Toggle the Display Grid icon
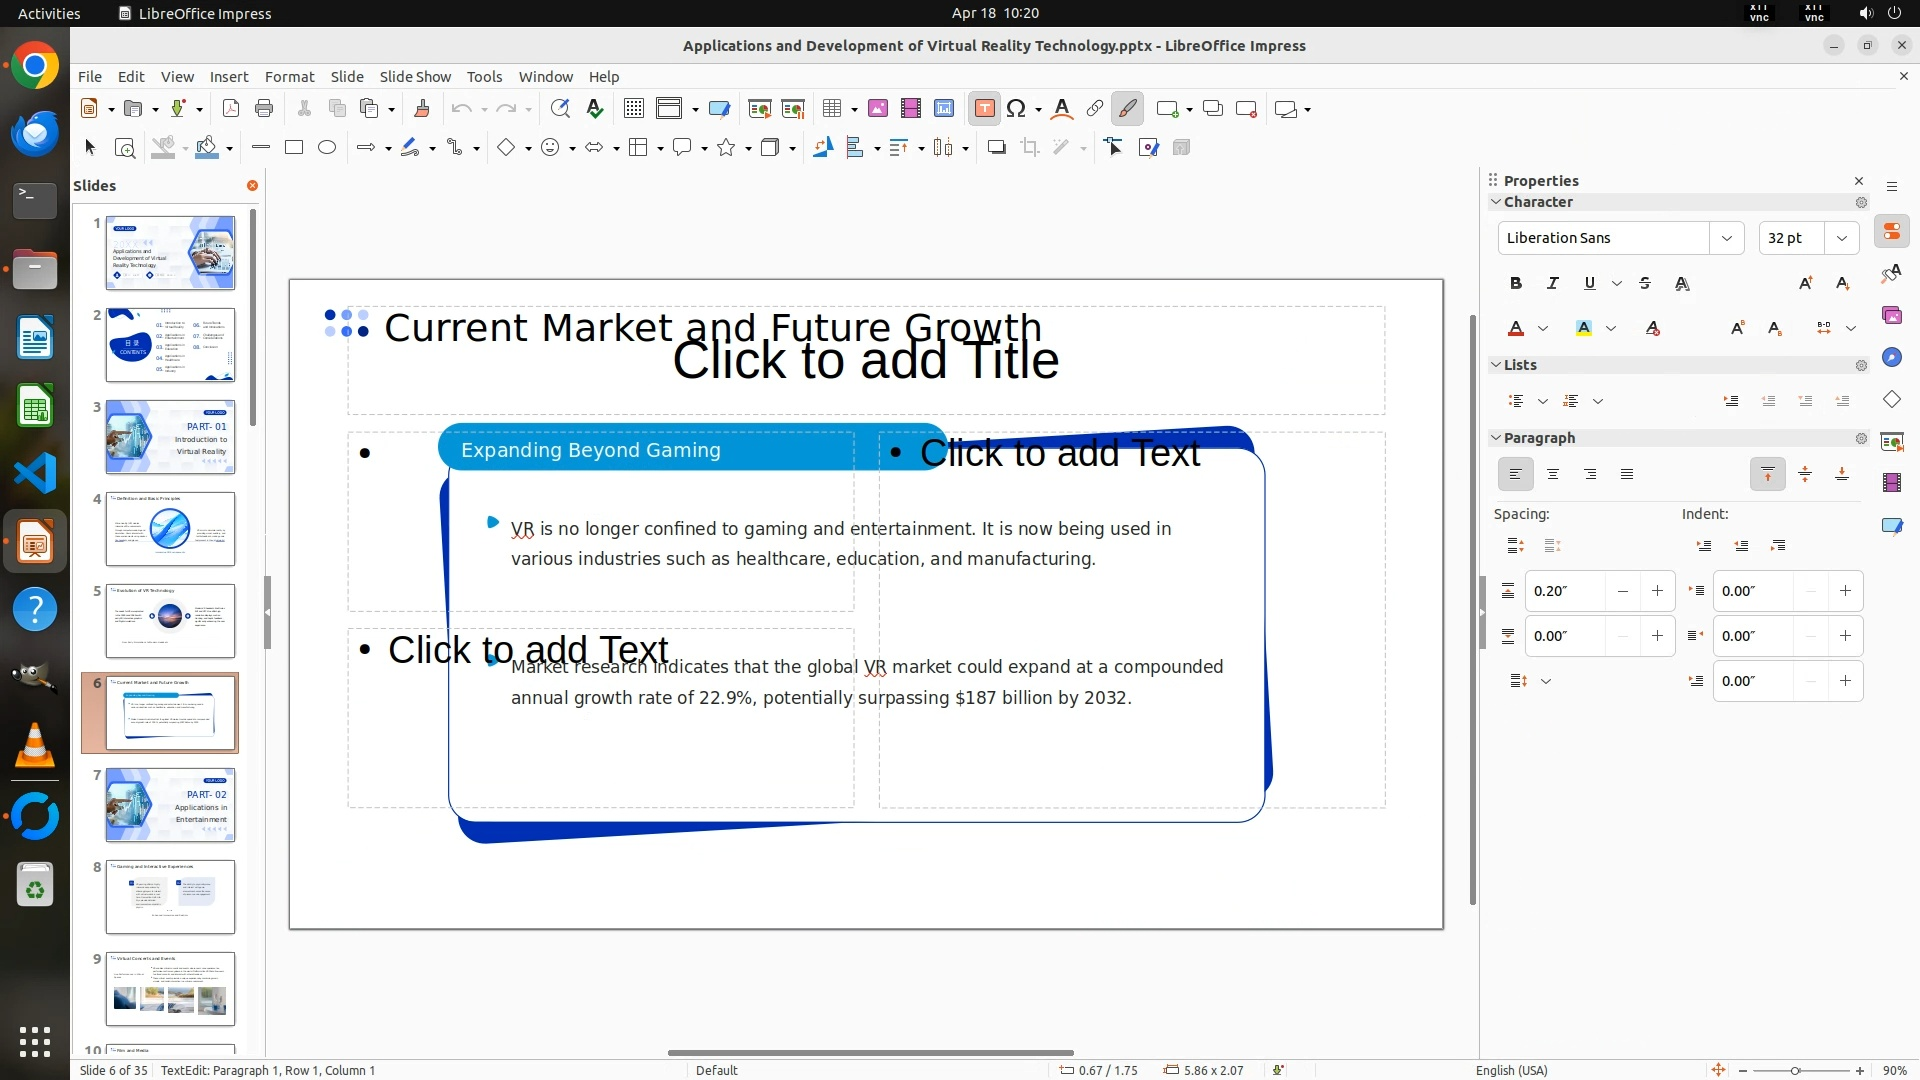Screen dimensions: 1920x1080 [x=633, y=109]
